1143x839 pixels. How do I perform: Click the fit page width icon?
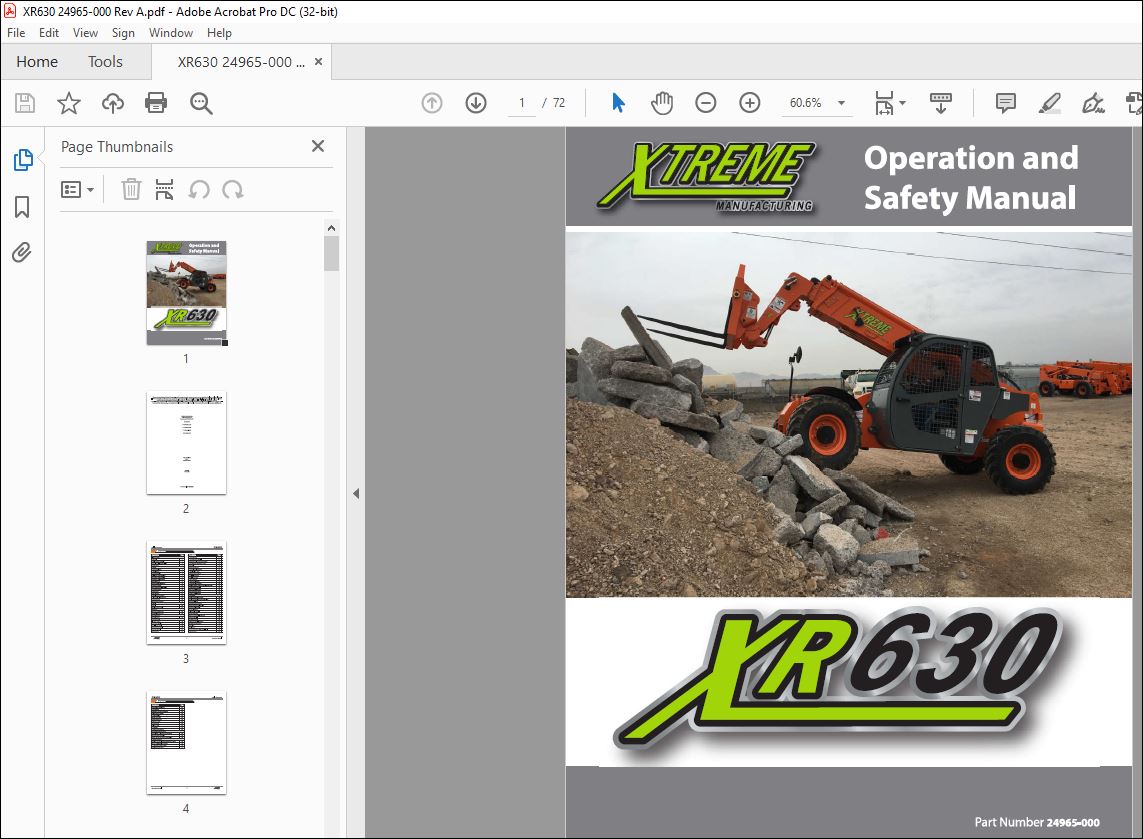(x=884, y=103)
